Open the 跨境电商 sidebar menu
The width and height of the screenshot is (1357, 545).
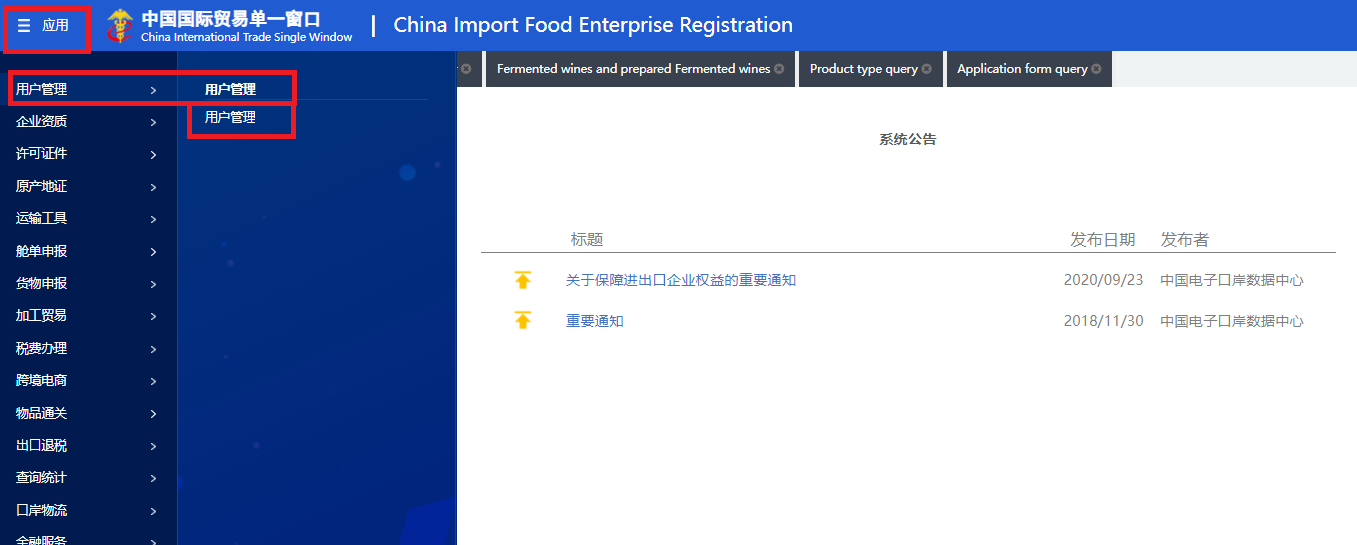[42, 381]
